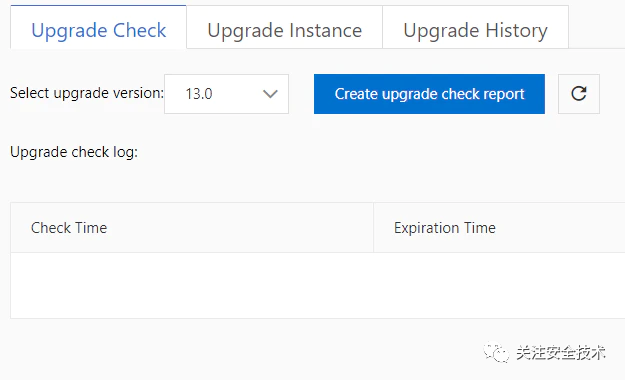Select the 13.0 value in version box
This screenshot has width=625, height=380.
coord(199,94)
